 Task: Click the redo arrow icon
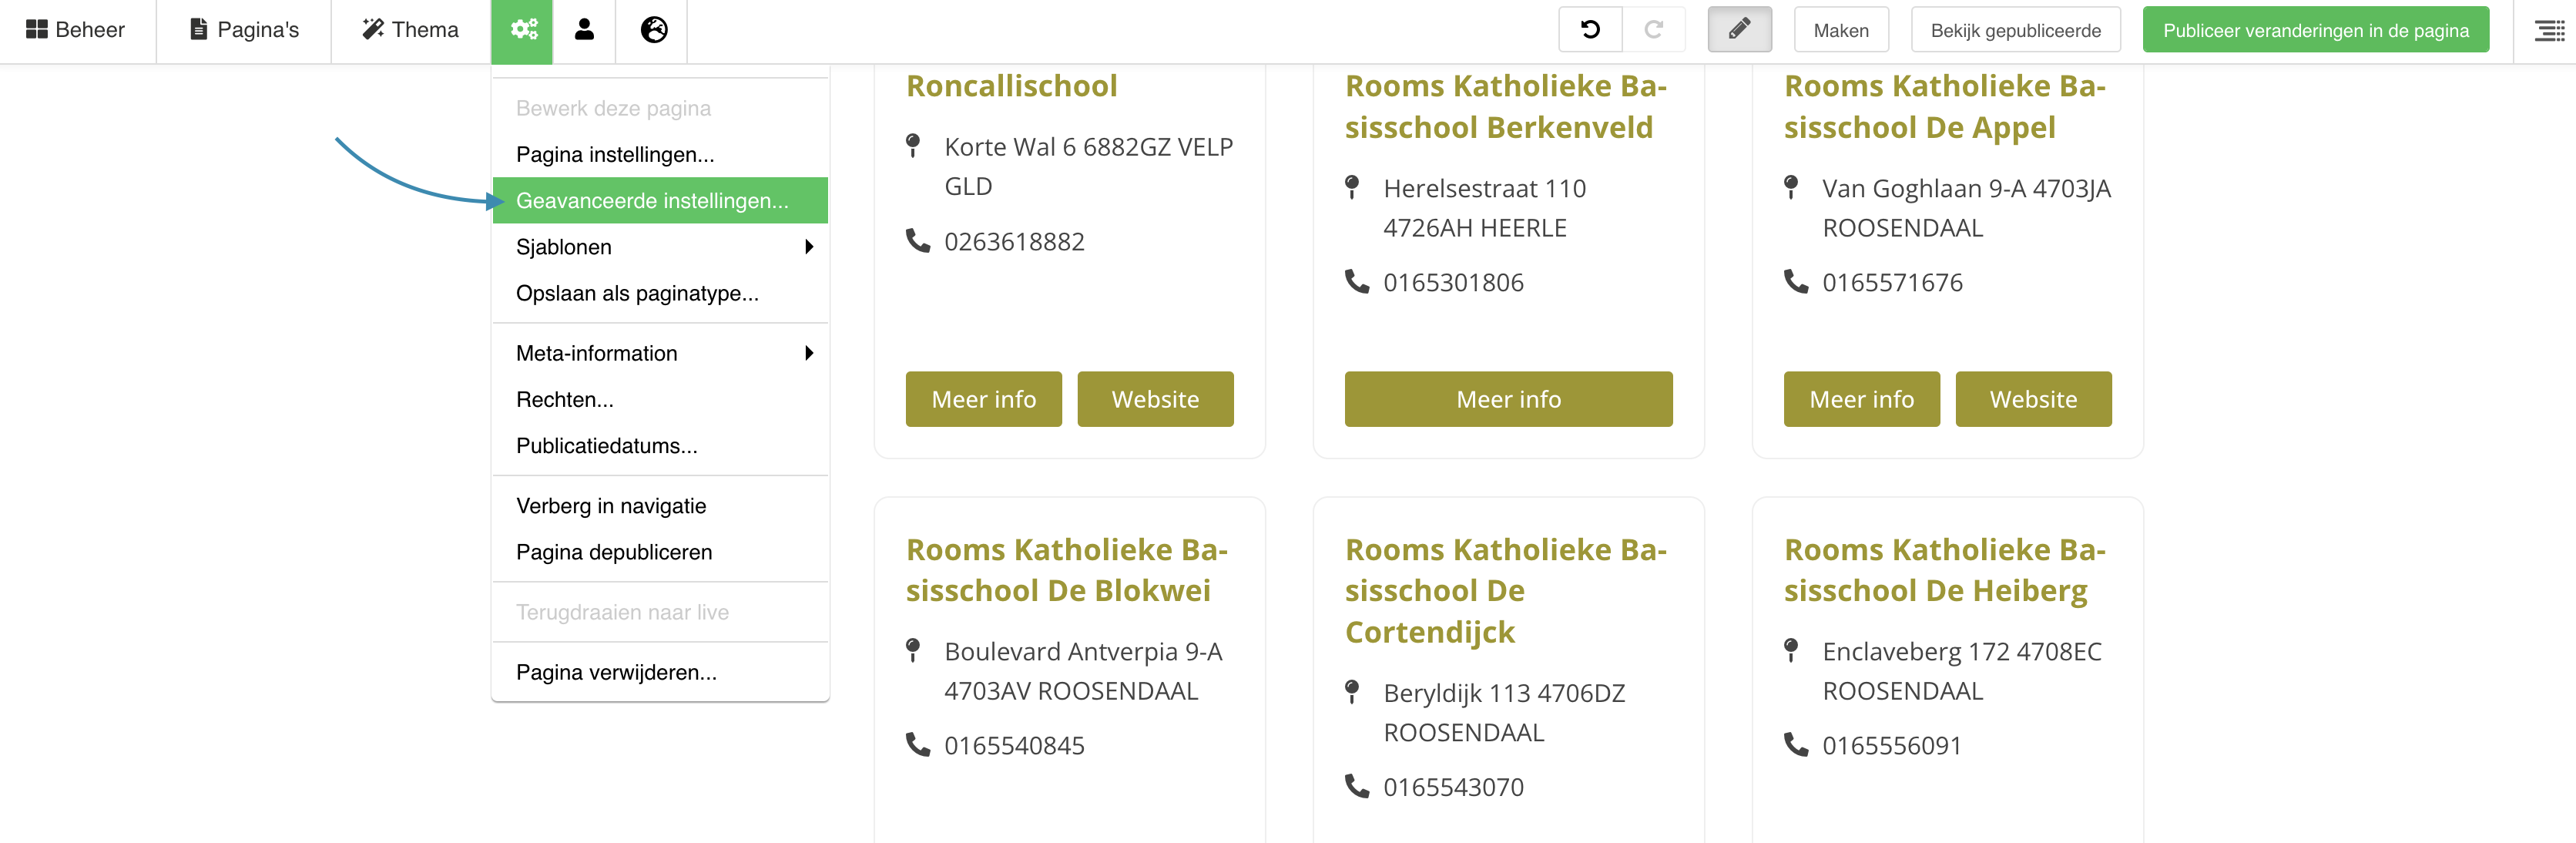point(1654,29)
